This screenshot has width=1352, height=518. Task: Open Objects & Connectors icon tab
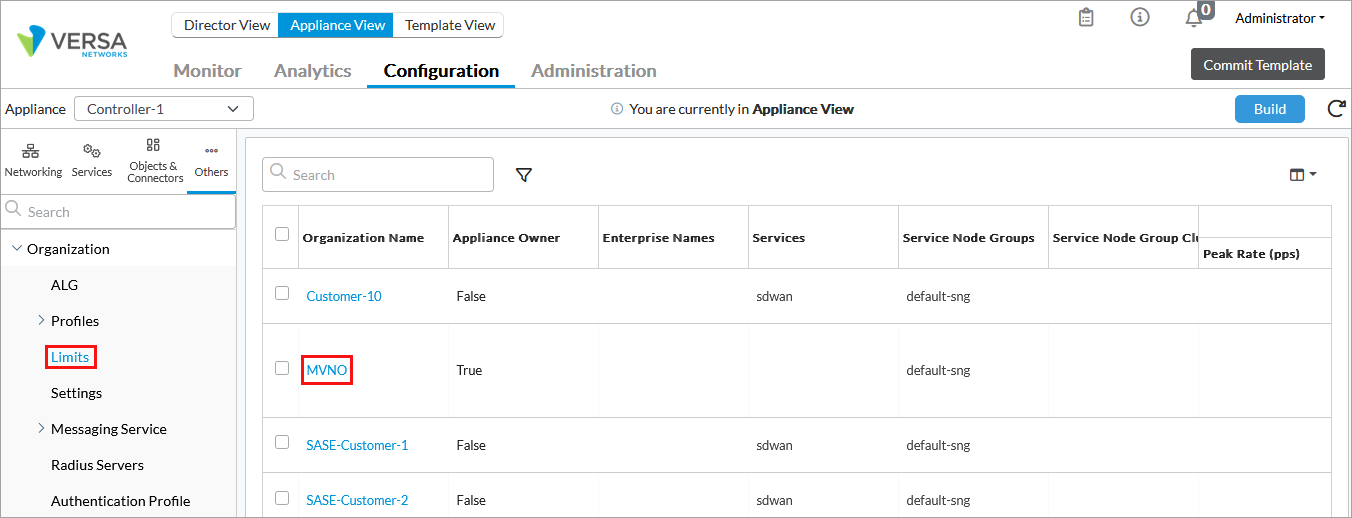point(154,160)
